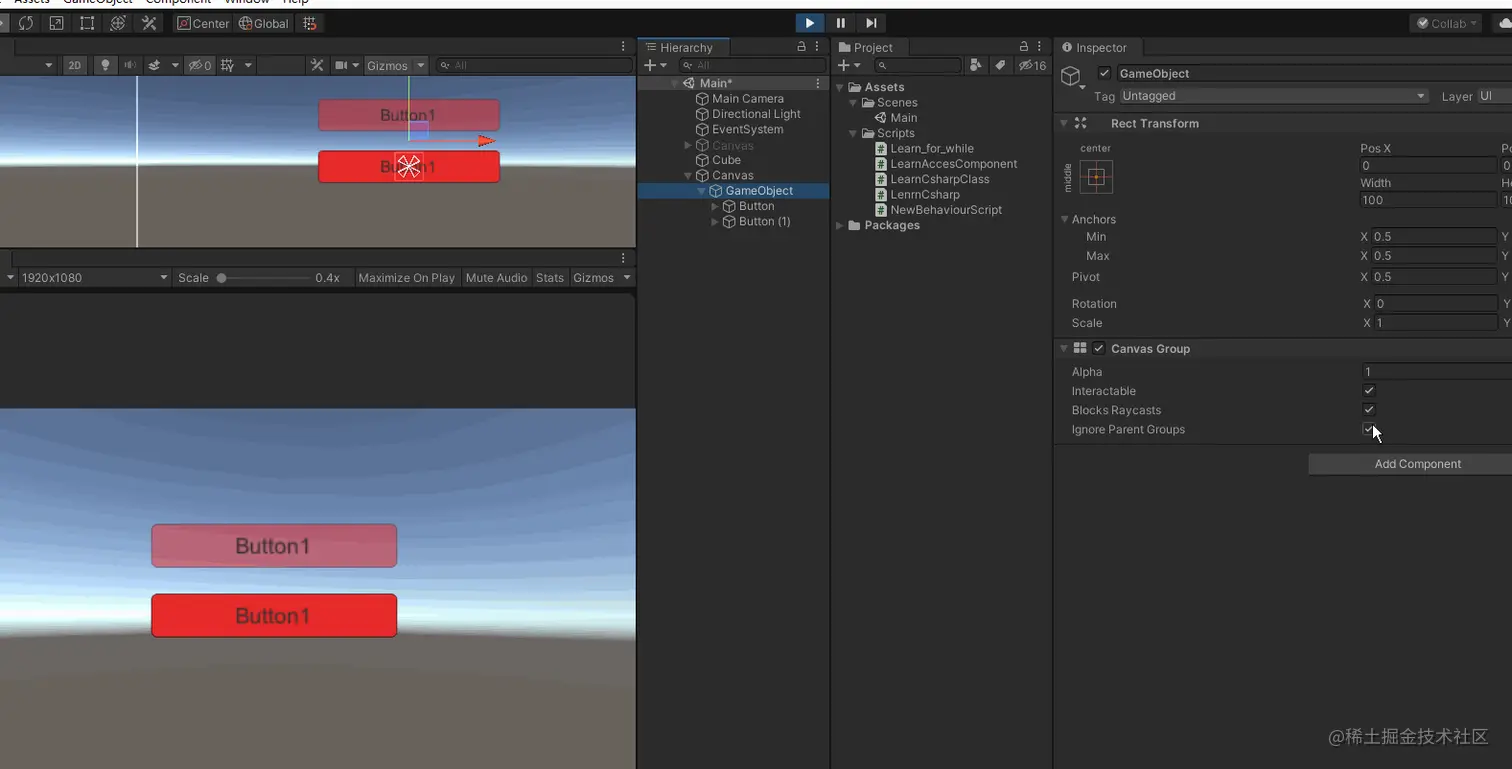Click Project search by type icon
Image resolution: width=1512 pixels, height=769 pixels.
(976, 65)
